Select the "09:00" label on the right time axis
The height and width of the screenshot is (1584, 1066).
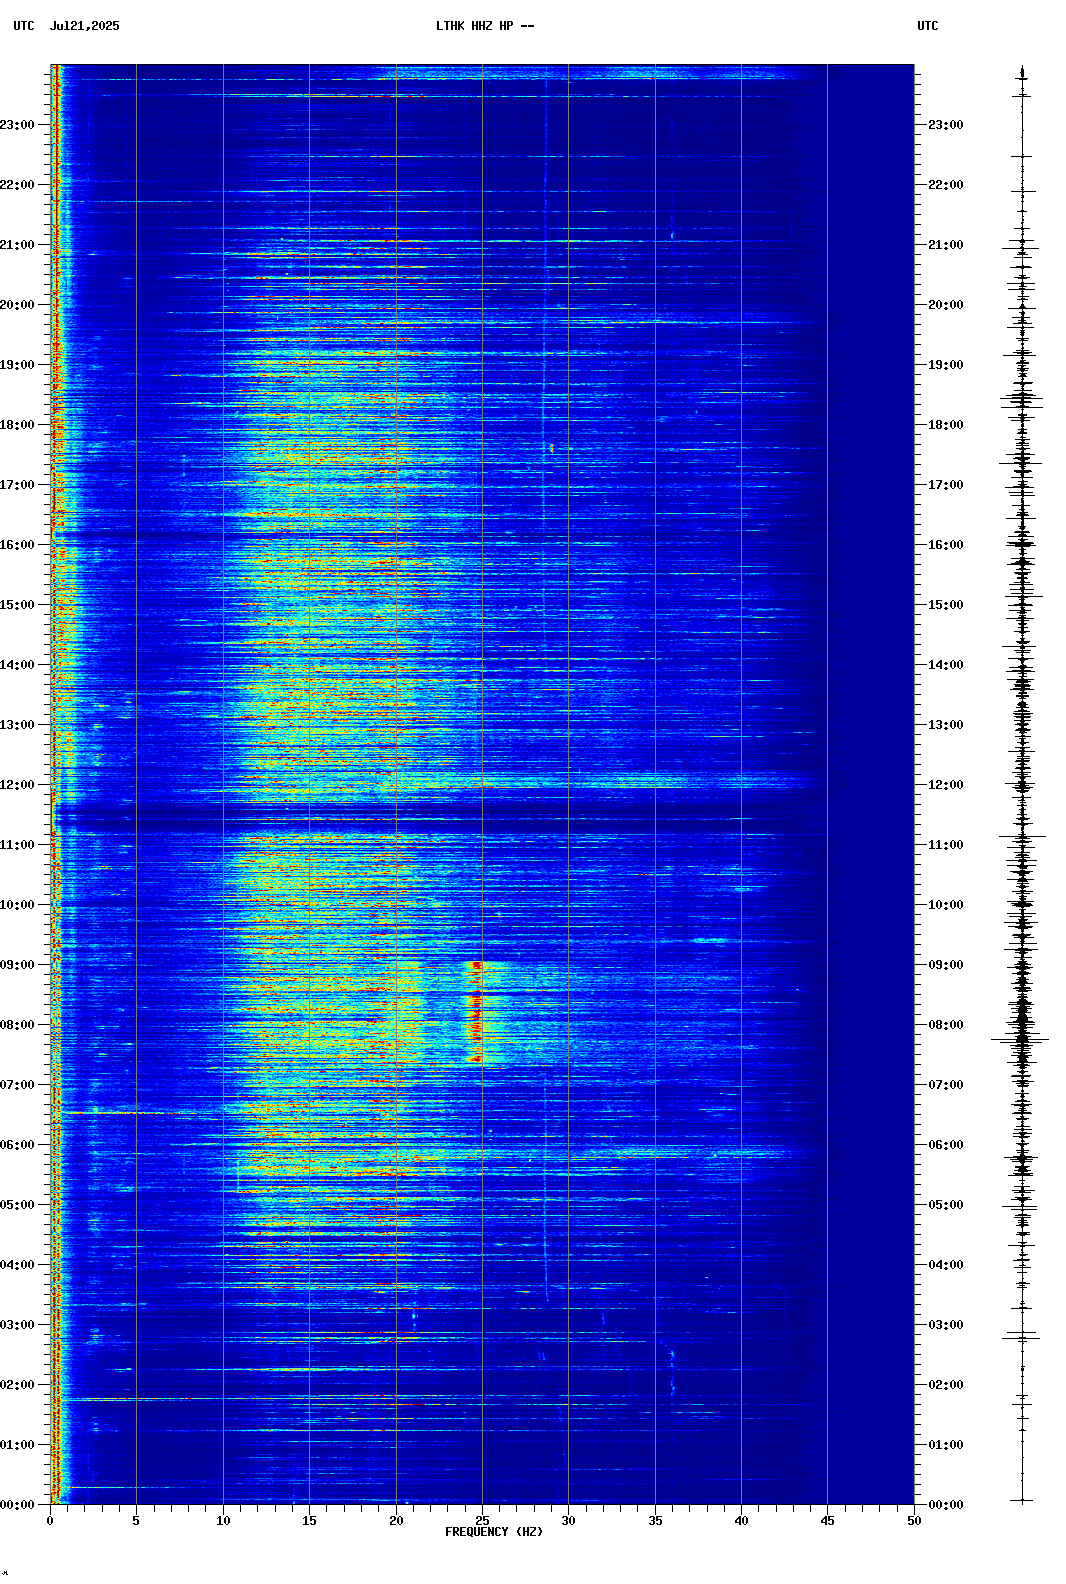(946, 965)
